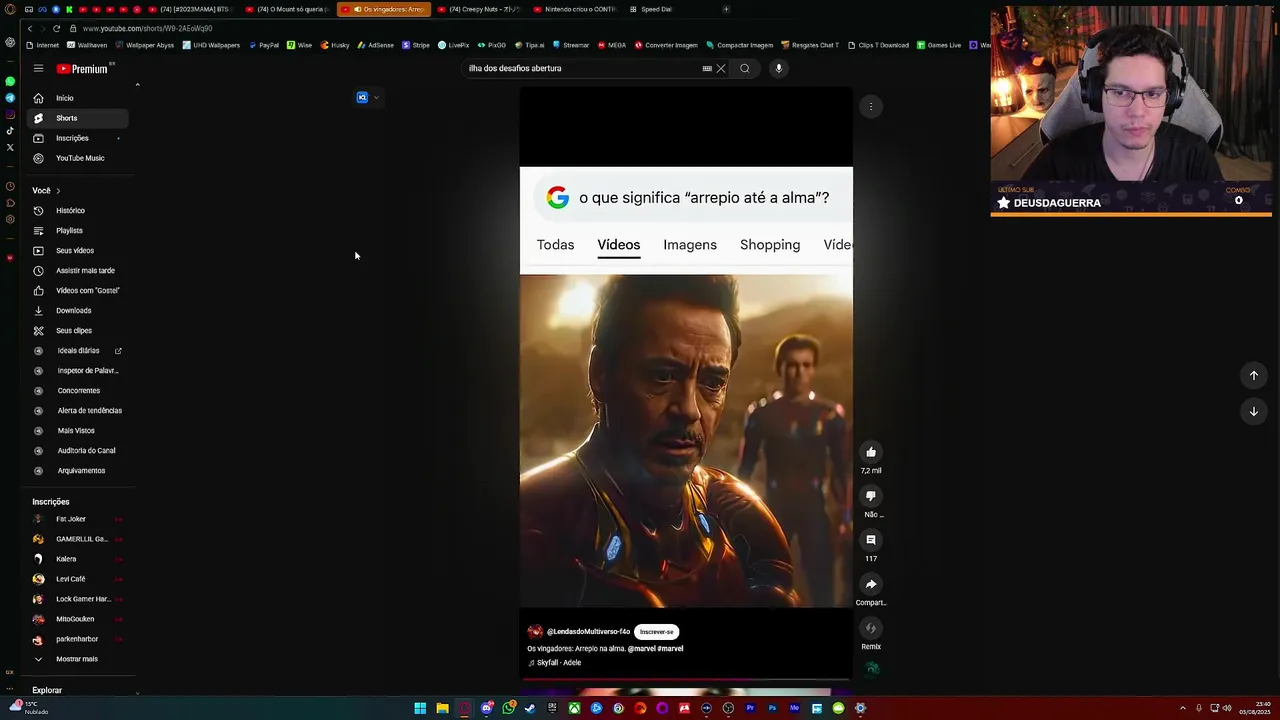Switch to the Nintendo criou browser tab

click(575, 9)
